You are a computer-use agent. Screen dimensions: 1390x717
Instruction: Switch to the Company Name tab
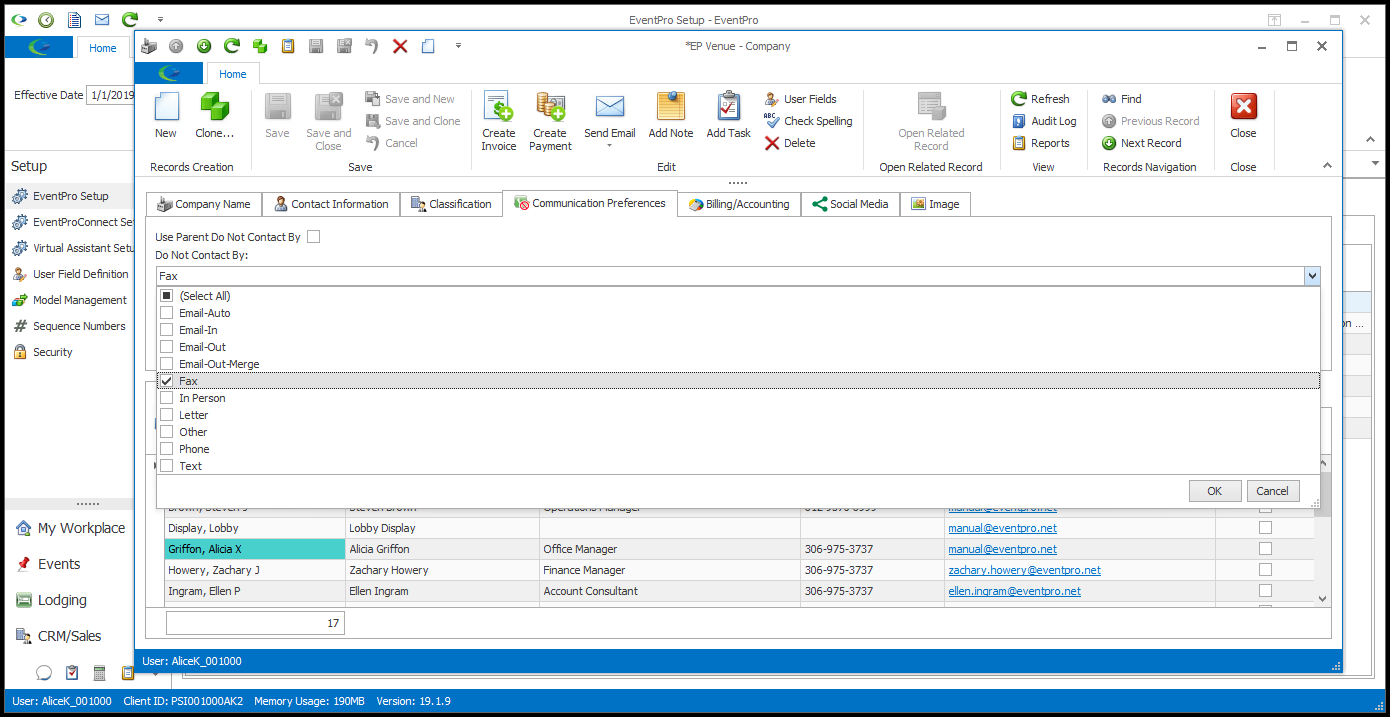pos(204,204)
